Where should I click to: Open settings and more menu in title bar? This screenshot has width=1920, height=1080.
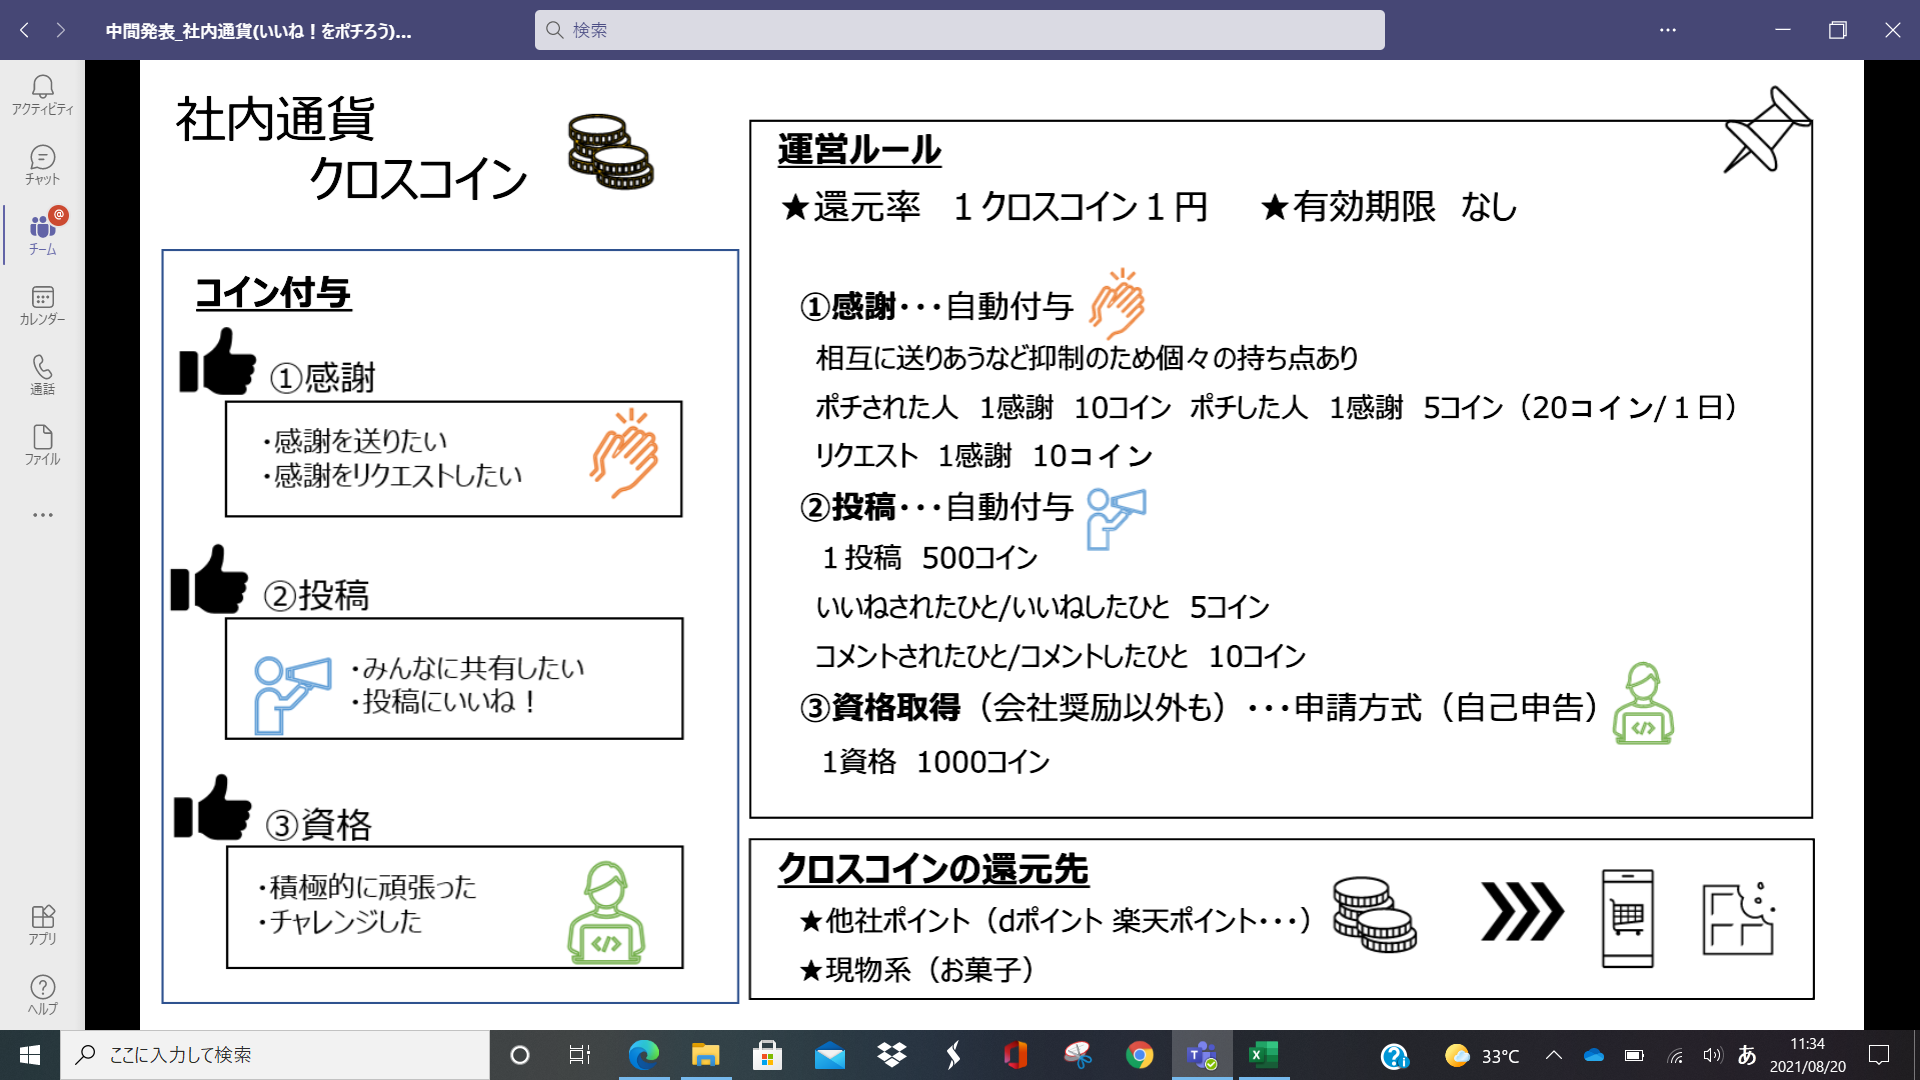[x=1667, y=30]
